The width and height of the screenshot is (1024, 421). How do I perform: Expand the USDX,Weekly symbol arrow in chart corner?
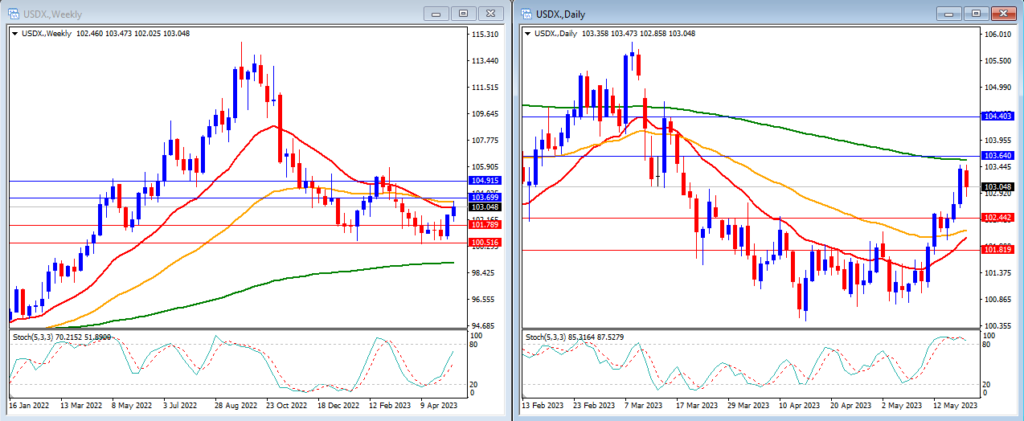tap(14, 35)
